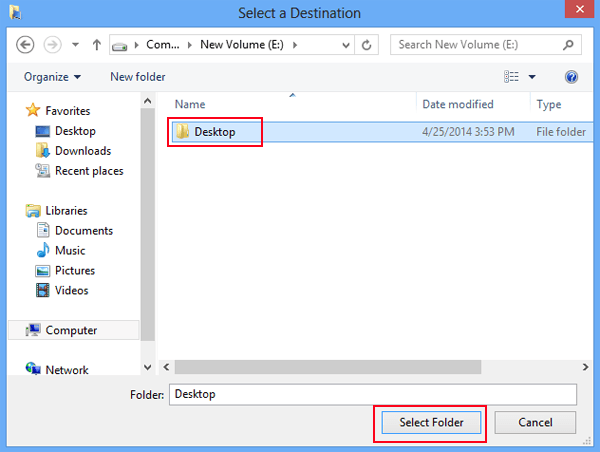The width and height of the screenshot is (600, 452).
Task: Go up one folder level
Action: 96,45
